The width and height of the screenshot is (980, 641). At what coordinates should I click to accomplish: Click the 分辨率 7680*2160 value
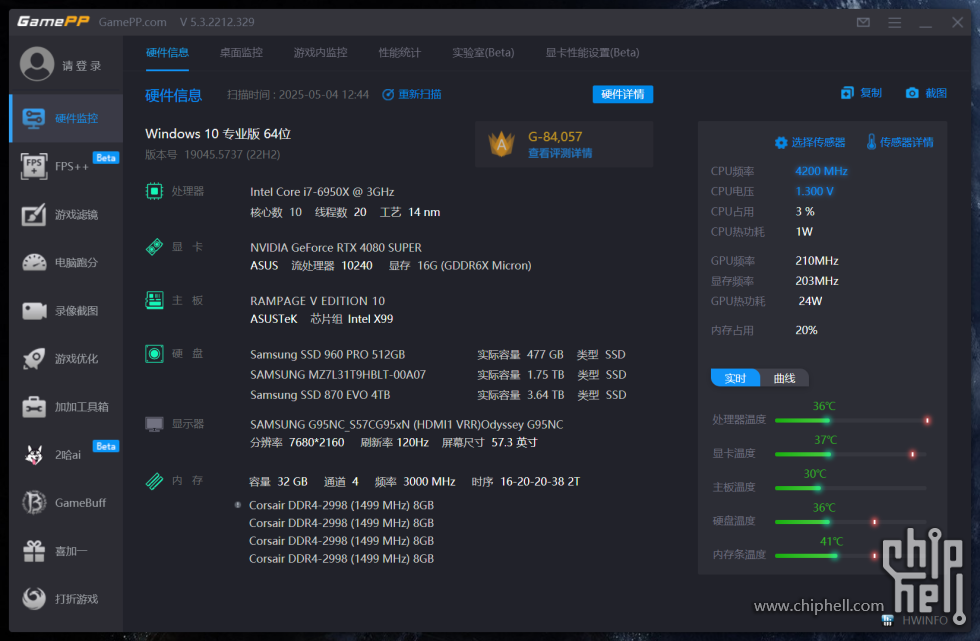pyautogui.click(x=316, y=442)
